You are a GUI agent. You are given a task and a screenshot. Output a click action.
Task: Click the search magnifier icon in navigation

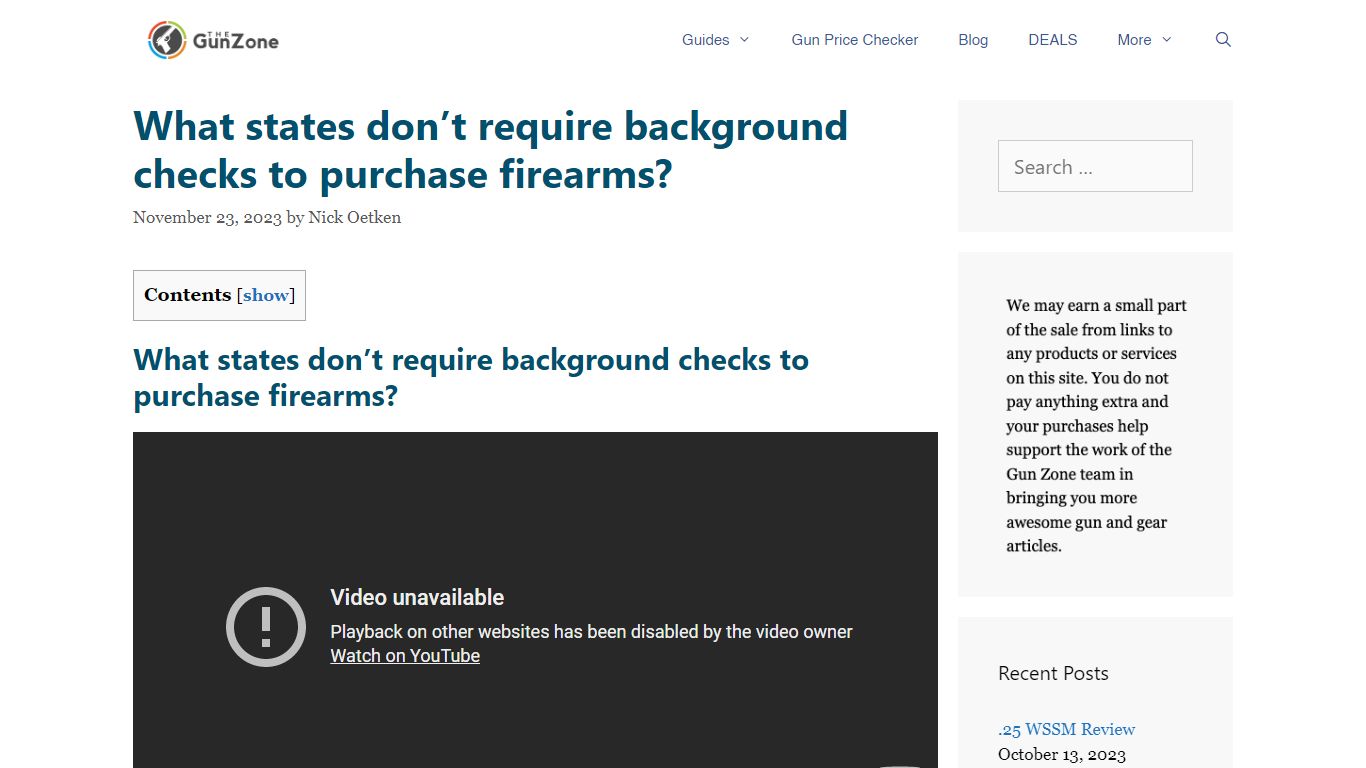(1223, 40)
